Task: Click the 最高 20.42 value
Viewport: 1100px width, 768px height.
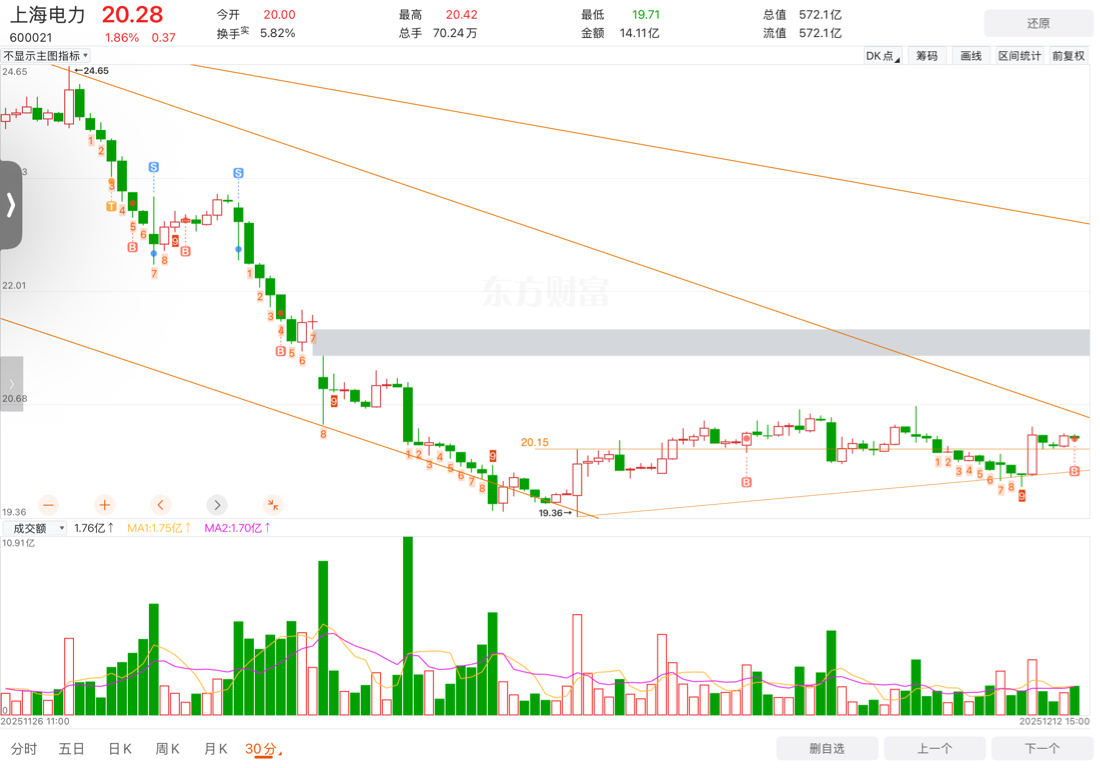Action: click(x=462, y=15)
